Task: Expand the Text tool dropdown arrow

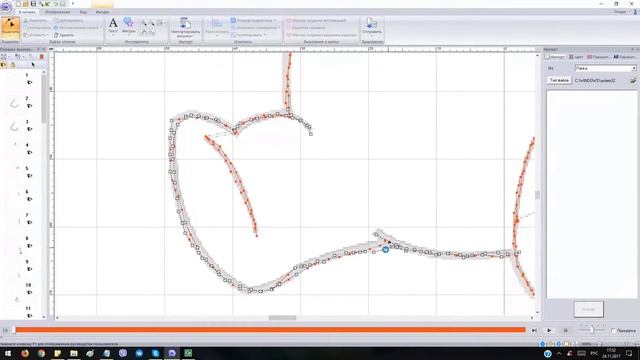Action: point(113,35)
